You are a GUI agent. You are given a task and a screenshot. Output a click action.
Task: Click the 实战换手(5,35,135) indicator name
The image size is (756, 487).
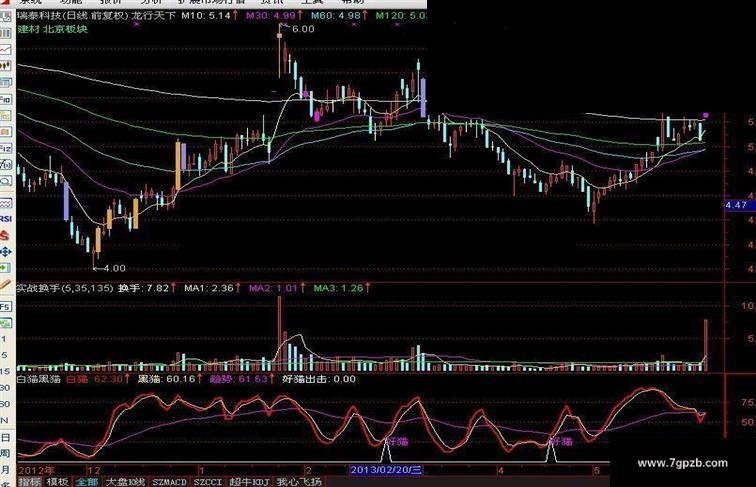[65, 288]
